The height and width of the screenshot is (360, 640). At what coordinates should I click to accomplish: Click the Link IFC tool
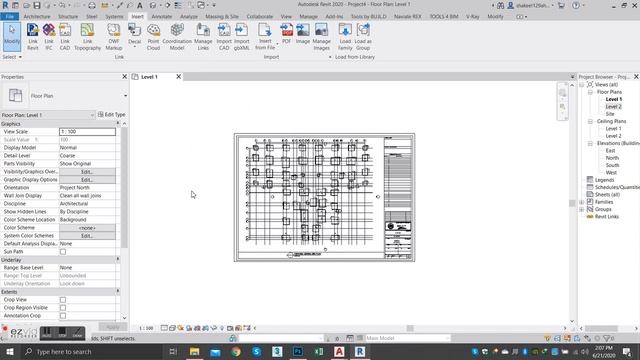(x=49, y=37)
